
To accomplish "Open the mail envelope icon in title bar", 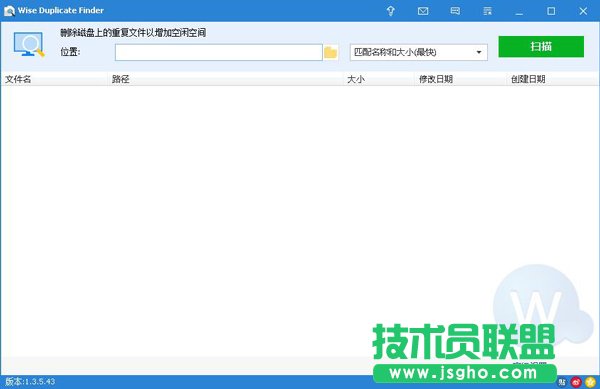I will click(x=423, y=11).
